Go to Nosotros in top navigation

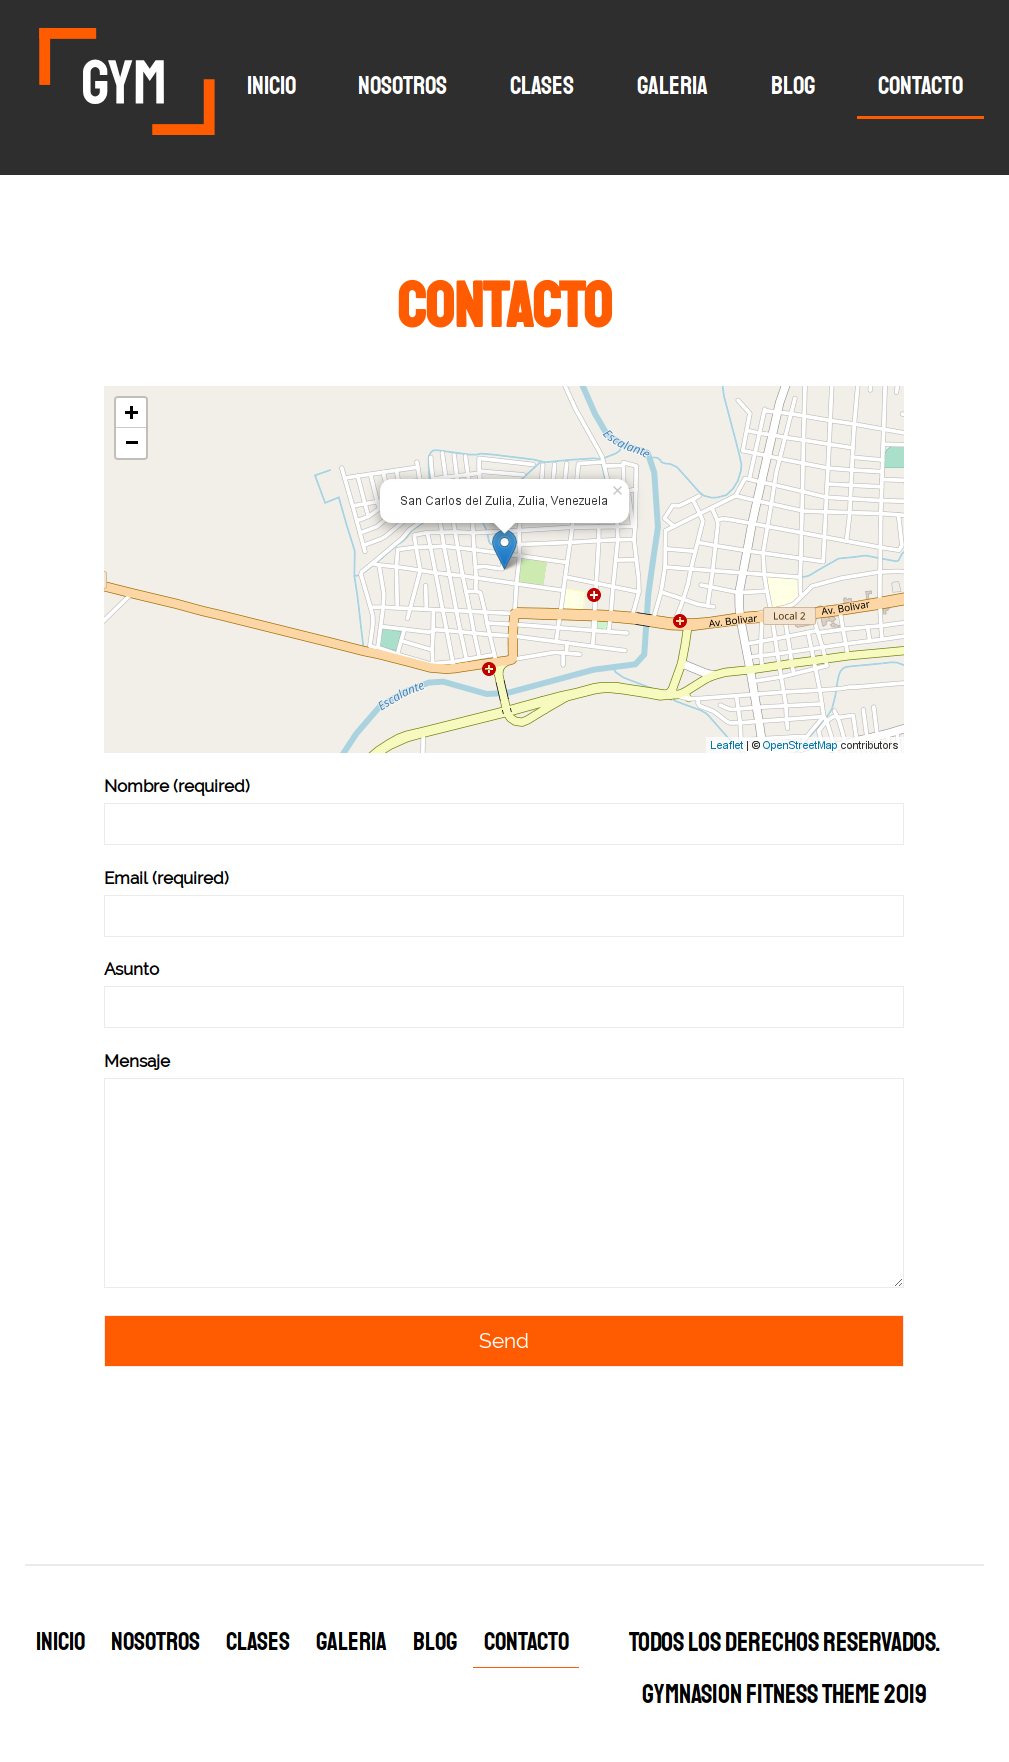(402, 86)
